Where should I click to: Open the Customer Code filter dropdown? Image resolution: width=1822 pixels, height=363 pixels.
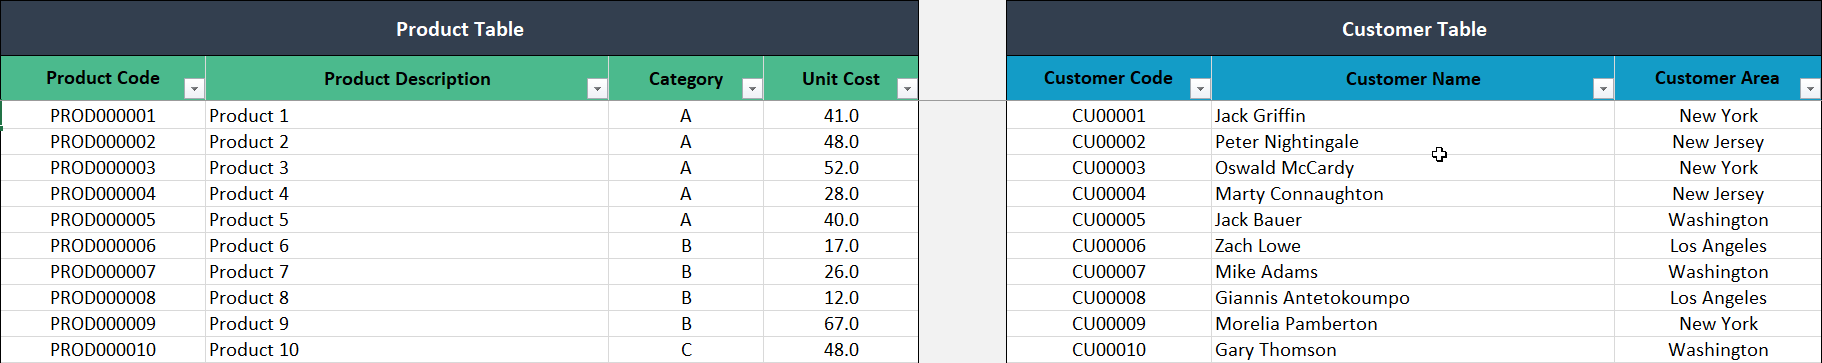coord(1200,89)
